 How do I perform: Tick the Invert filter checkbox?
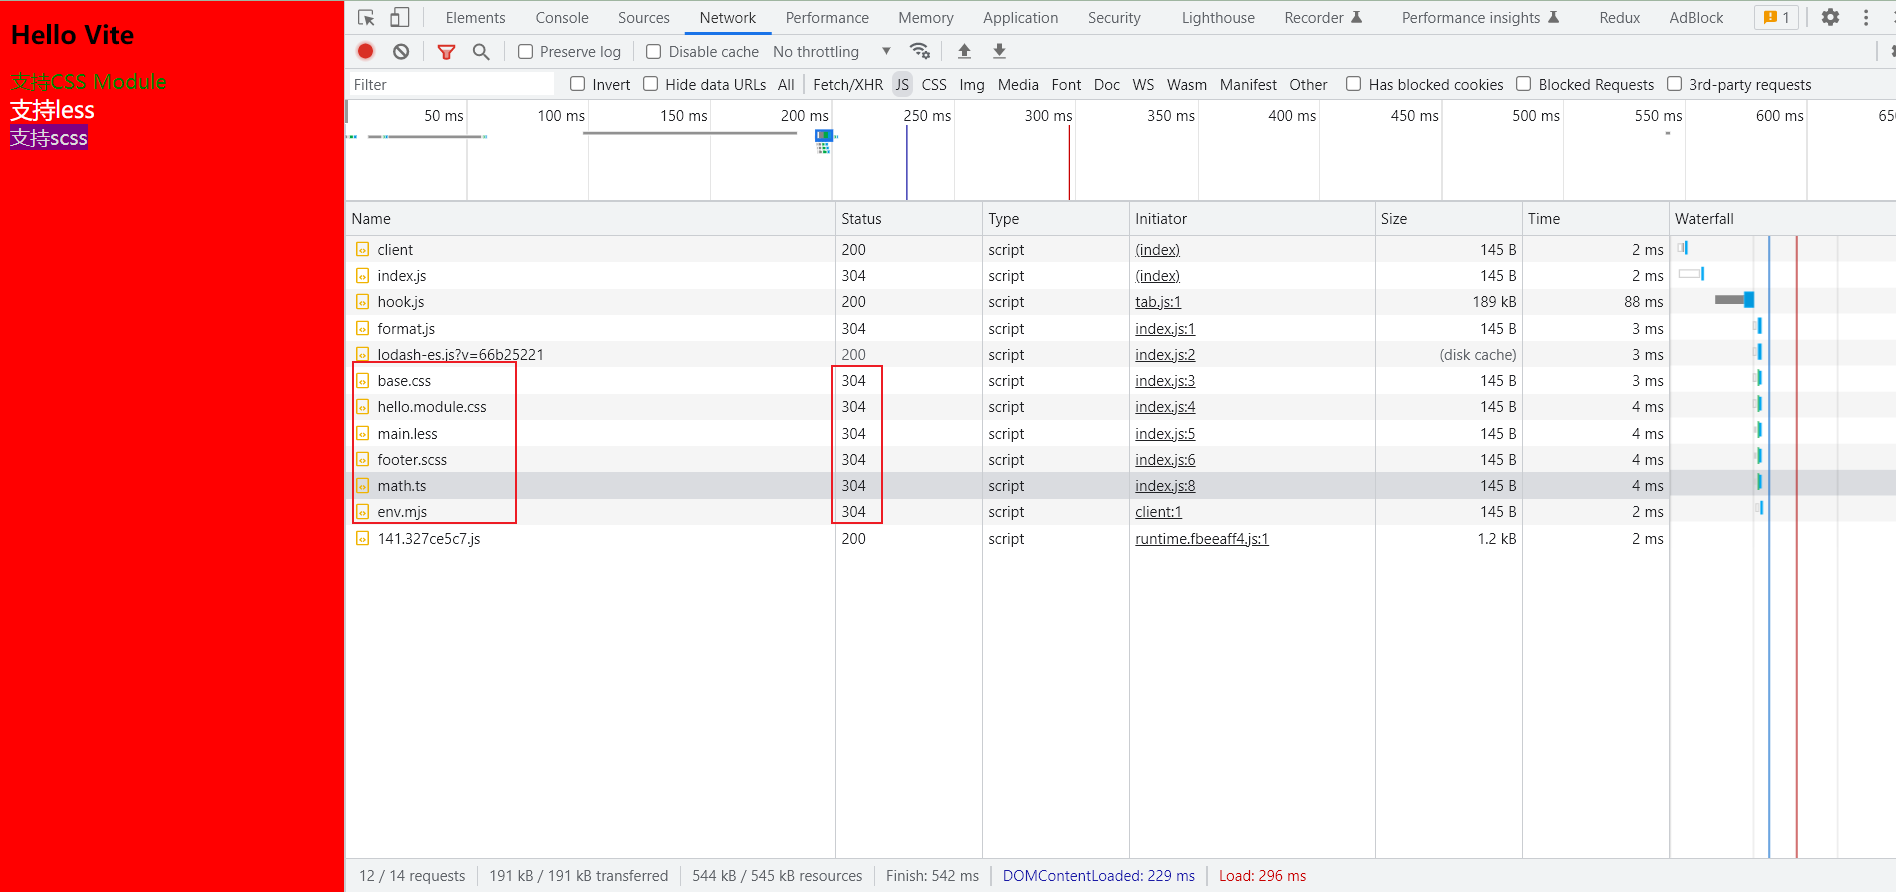577,84
